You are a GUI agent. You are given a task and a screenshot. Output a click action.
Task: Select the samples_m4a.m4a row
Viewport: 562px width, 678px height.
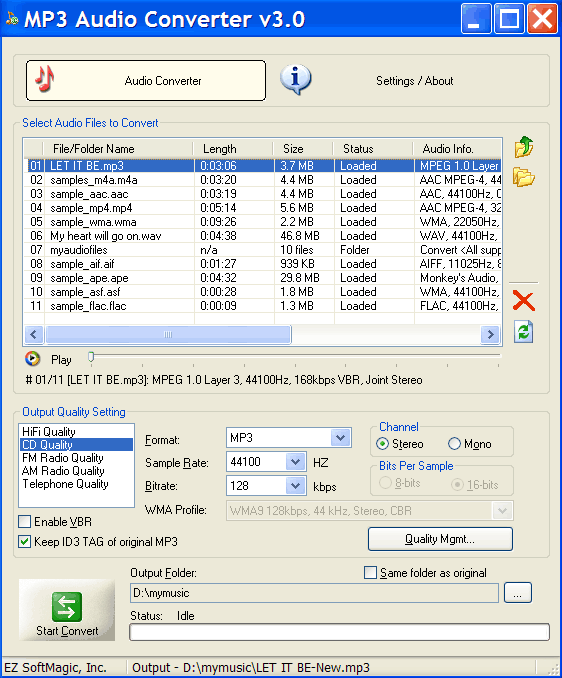tap(263, 180)
